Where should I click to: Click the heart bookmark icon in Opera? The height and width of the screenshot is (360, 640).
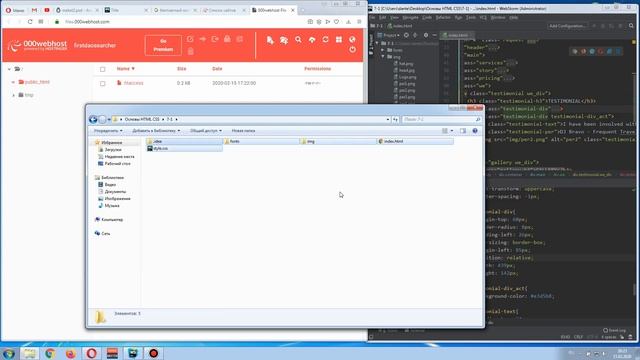pos(336,22)
